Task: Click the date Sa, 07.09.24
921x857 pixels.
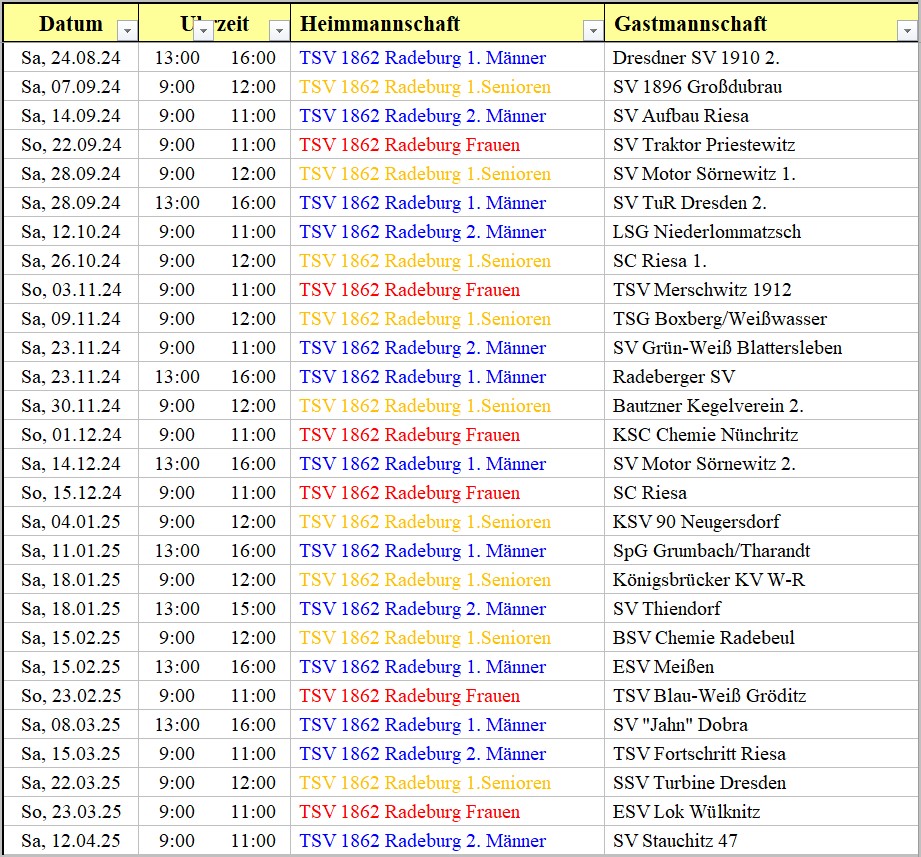Action: pos(70,86)
